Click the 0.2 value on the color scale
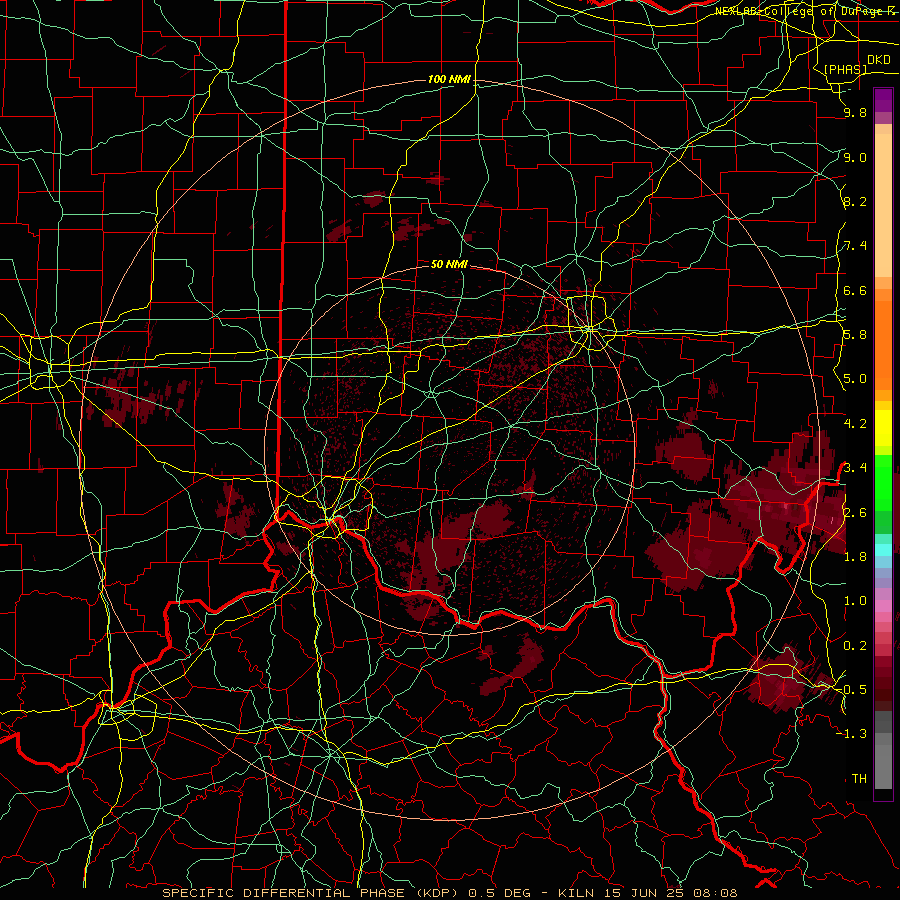900x900 pixels. pos(855,646)
